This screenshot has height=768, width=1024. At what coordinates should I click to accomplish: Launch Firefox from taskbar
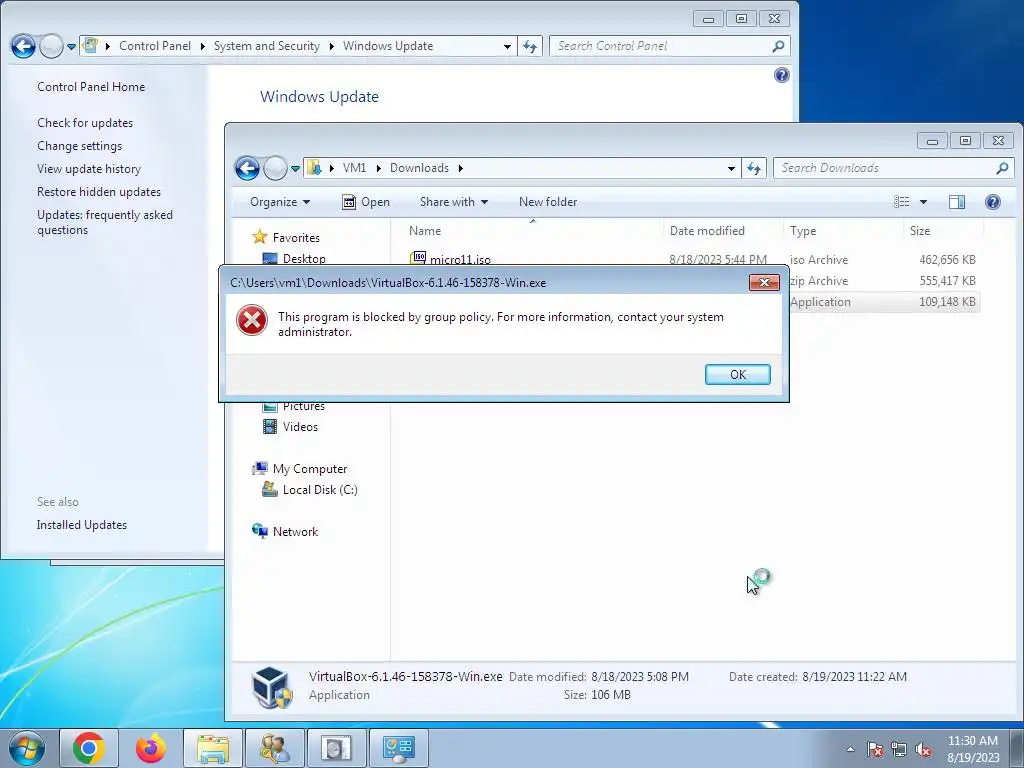pyautogui.click(x=151, y=748)
